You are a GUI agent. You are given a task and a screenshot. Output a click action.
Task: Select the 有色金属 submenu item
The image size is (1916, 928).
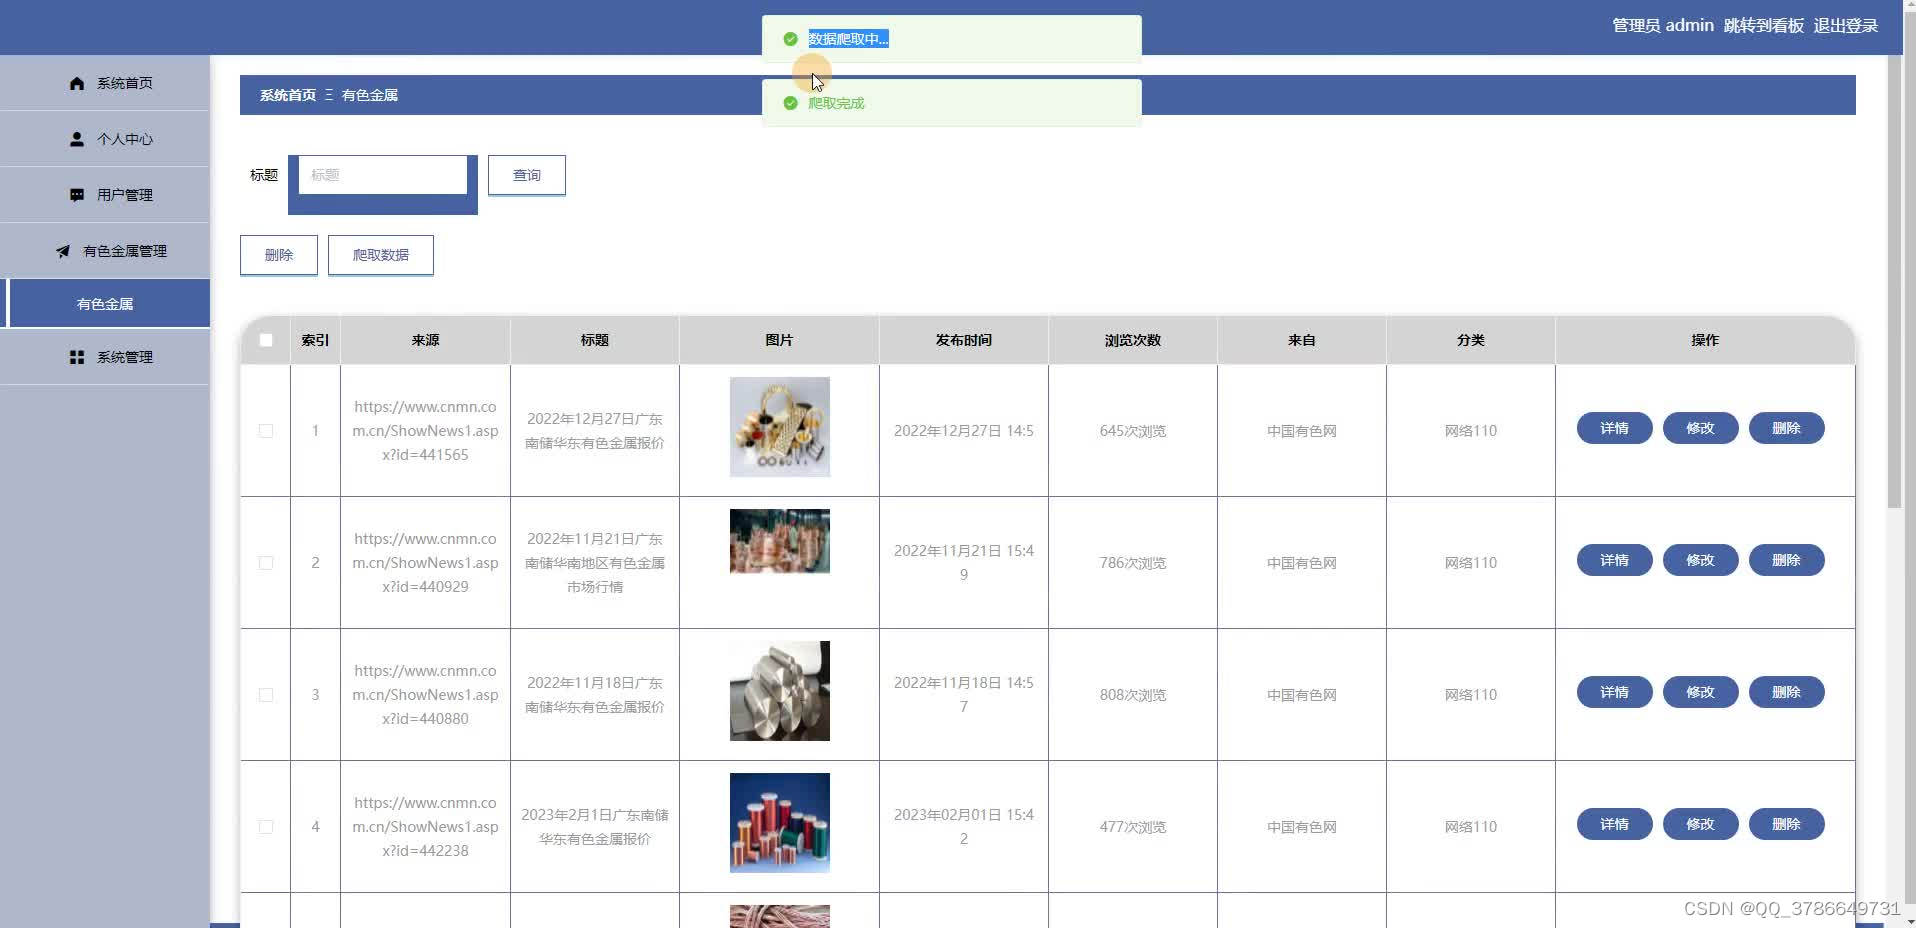pyautogui.click(x=105, y=304)
